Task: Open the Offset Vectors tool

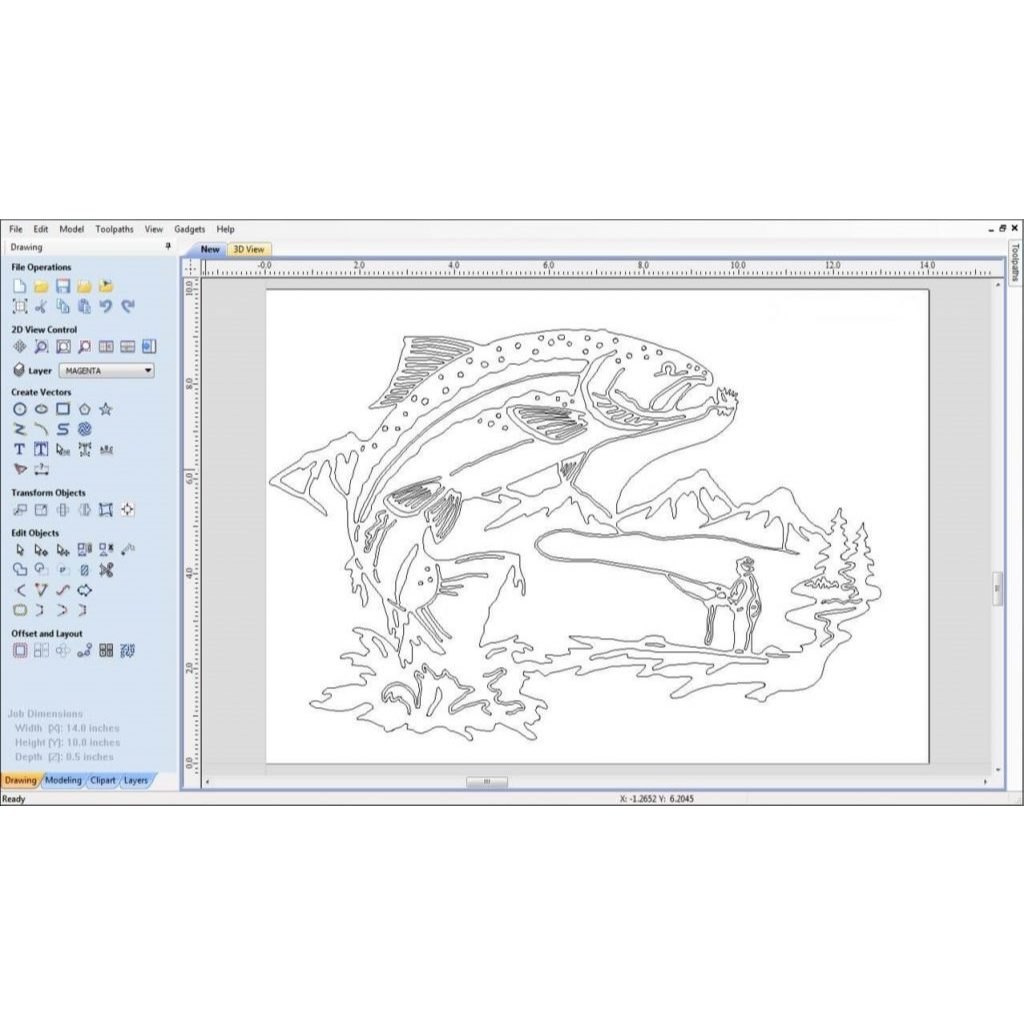Action: click(x=19, y=651)
